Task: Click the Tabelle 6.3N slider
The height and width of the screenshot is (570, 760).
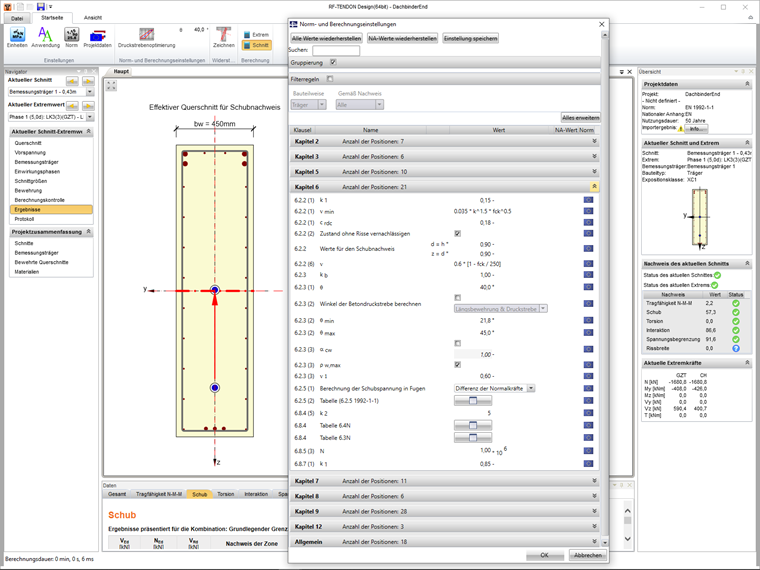Action: pos(473,437)
